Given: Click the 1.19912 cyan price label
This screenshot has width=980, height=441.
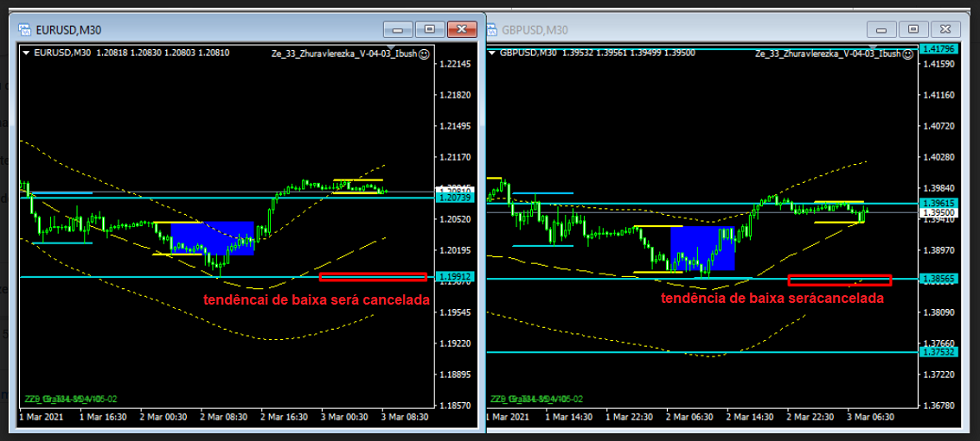Looking at the screenshot, I should pyautogui.click(x=456, y=276).
